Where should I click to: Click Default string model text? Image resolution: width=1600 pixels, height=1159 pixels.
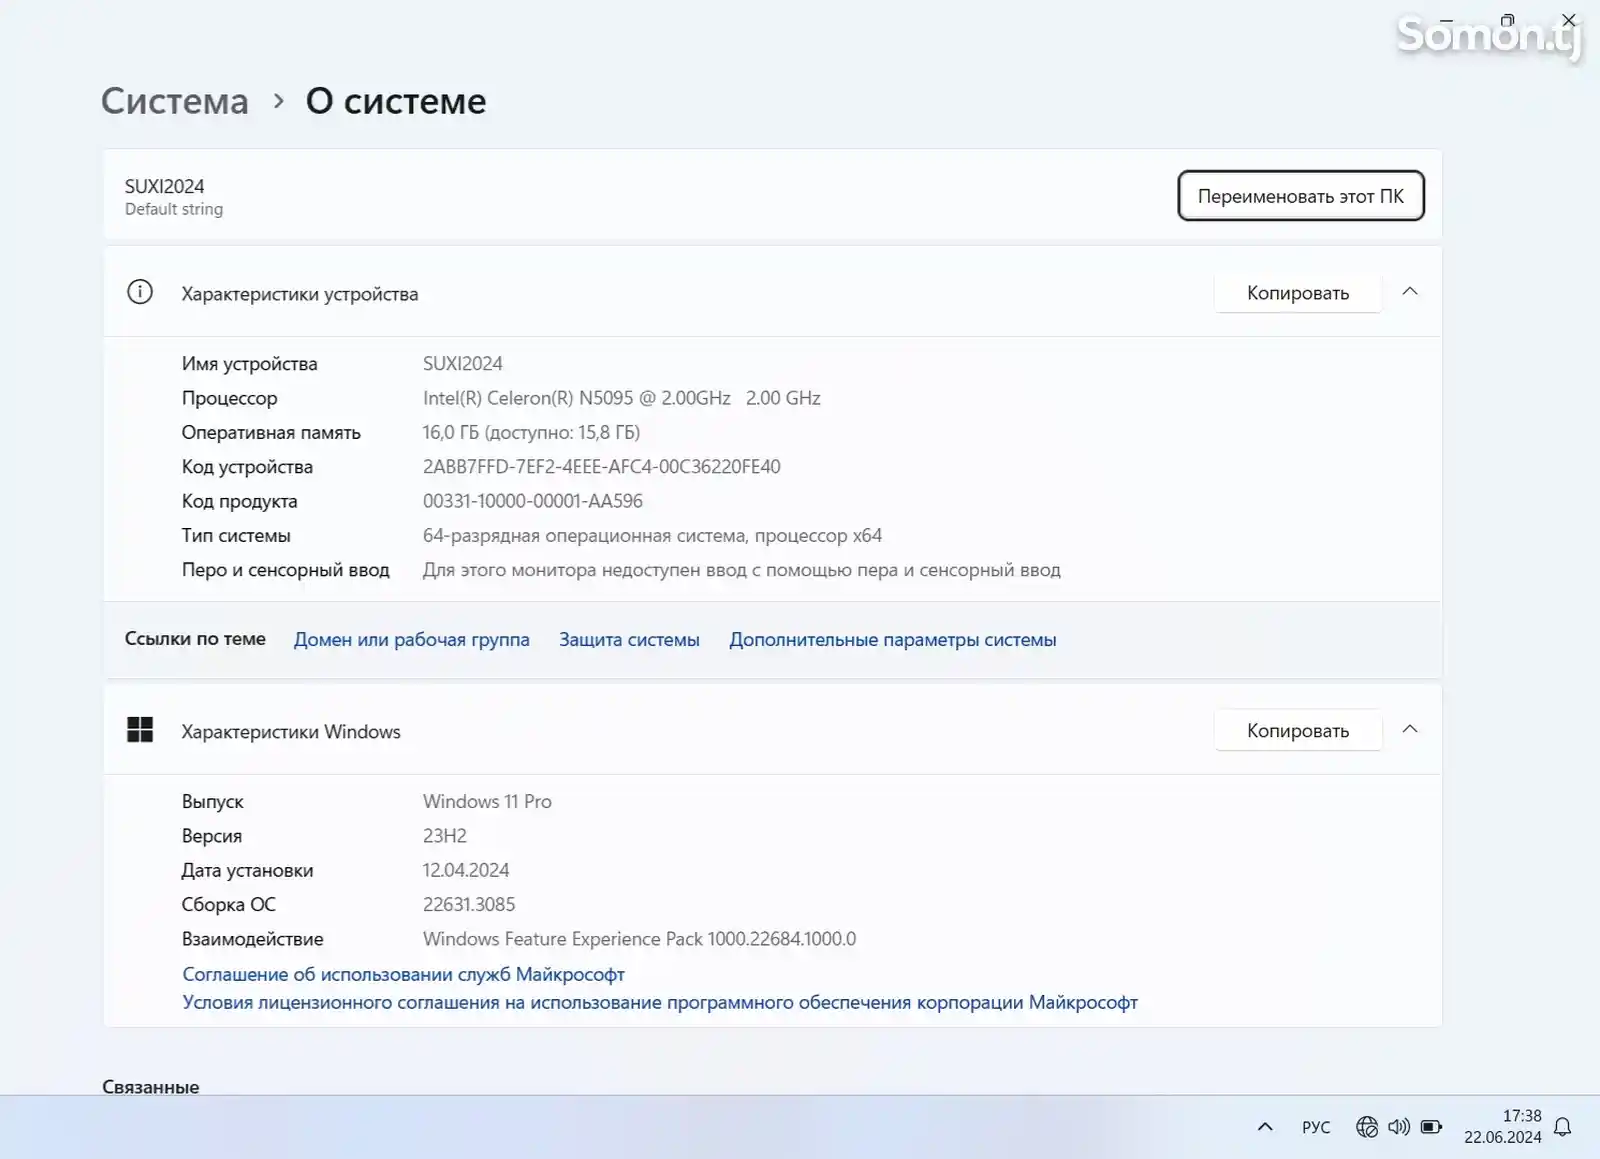174,209
